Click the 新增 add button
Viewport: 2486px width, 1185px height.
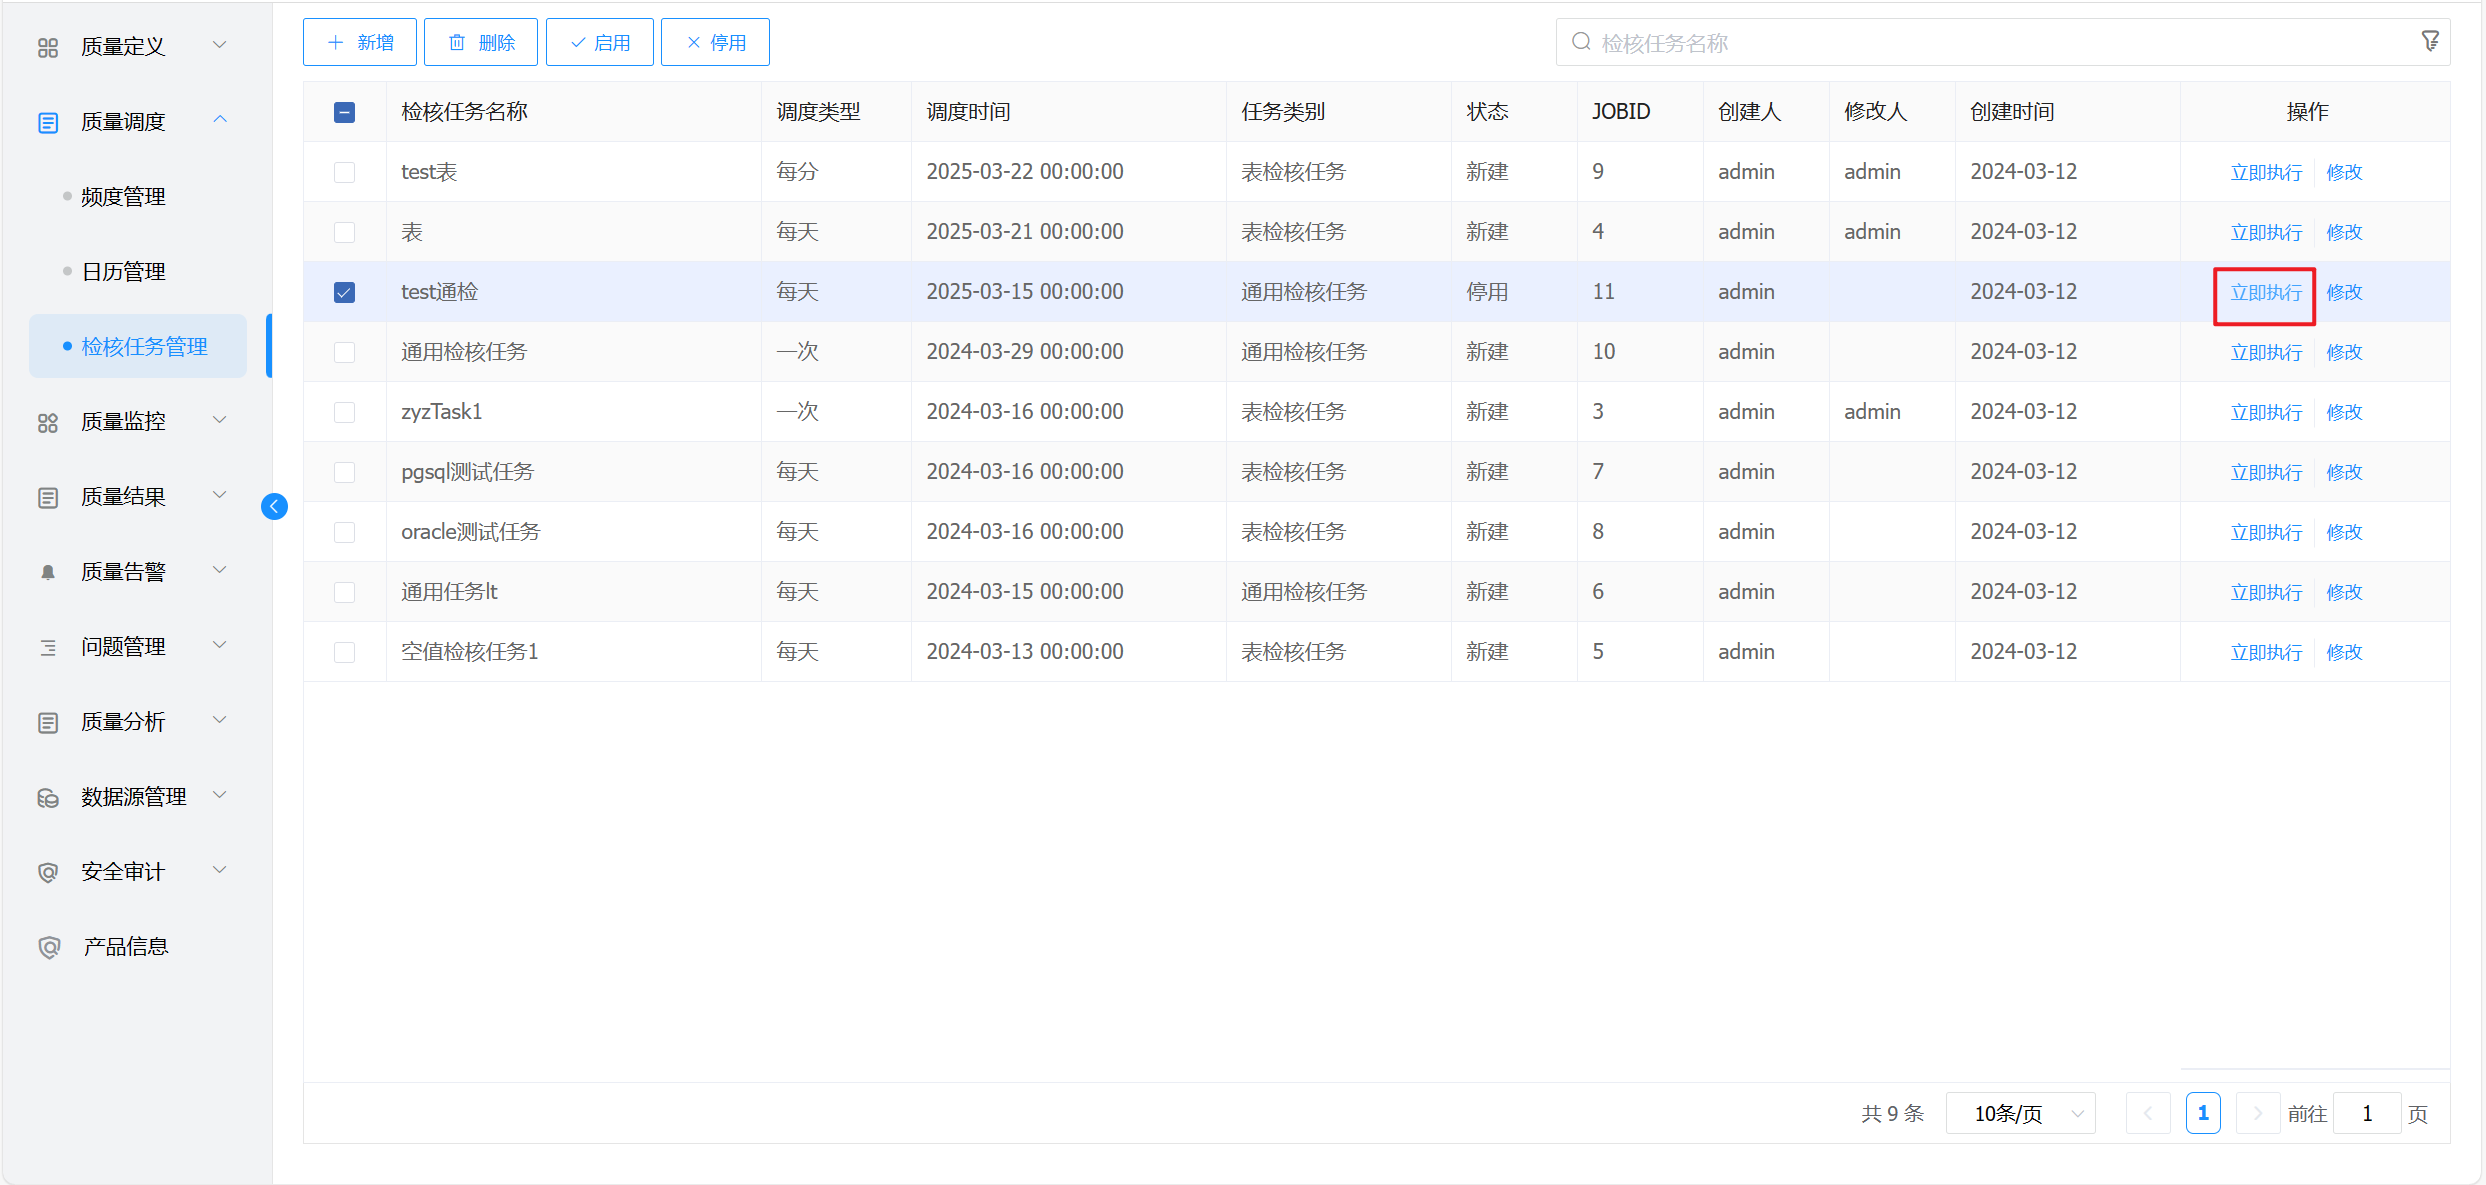(x=360, y=42)
